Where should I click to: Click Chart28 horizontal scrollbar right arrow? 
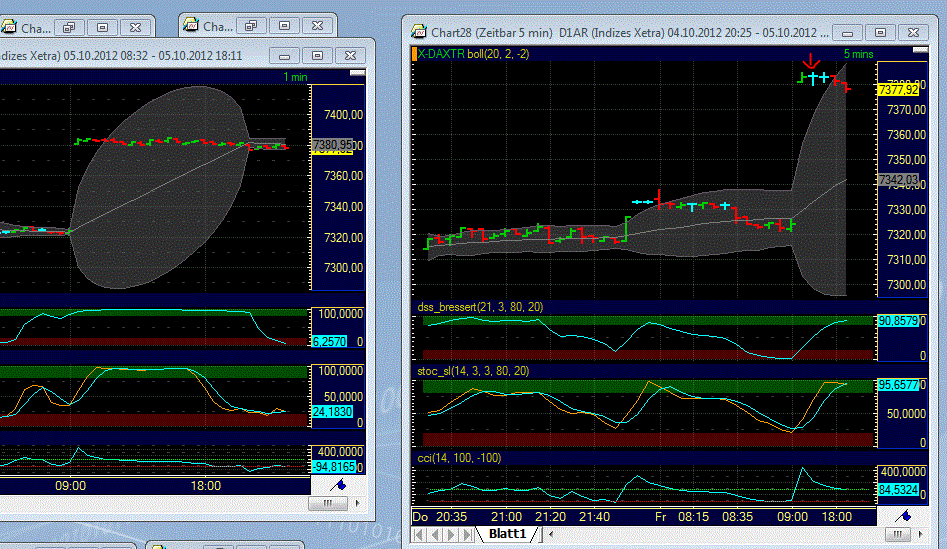click(x=920, y=534)
